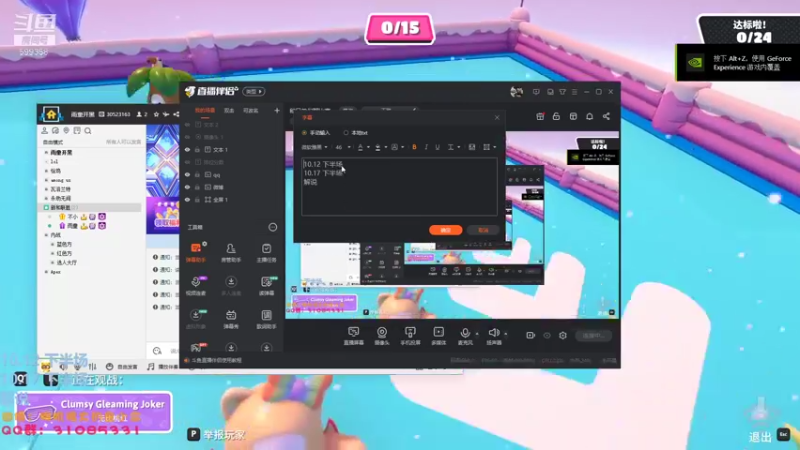Image resolution: width=800 pixels, height=450 pixels.
Task: Add a 手机投屏 phone cast source
Action: pos(410,336)
